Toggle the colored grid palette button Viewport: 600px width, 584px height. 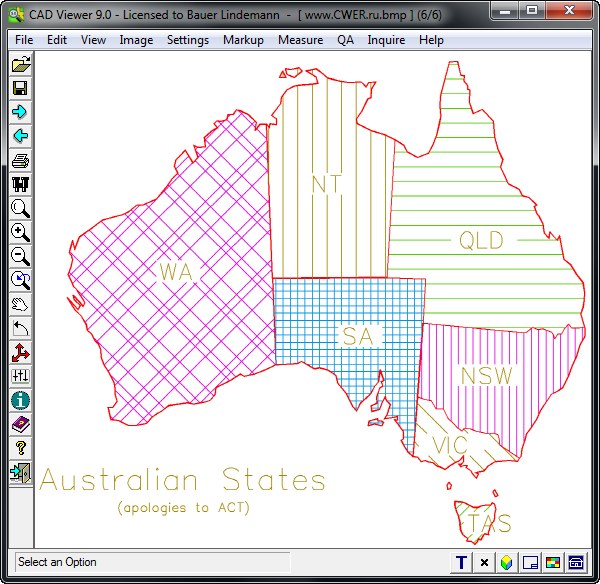pos(553,563)
